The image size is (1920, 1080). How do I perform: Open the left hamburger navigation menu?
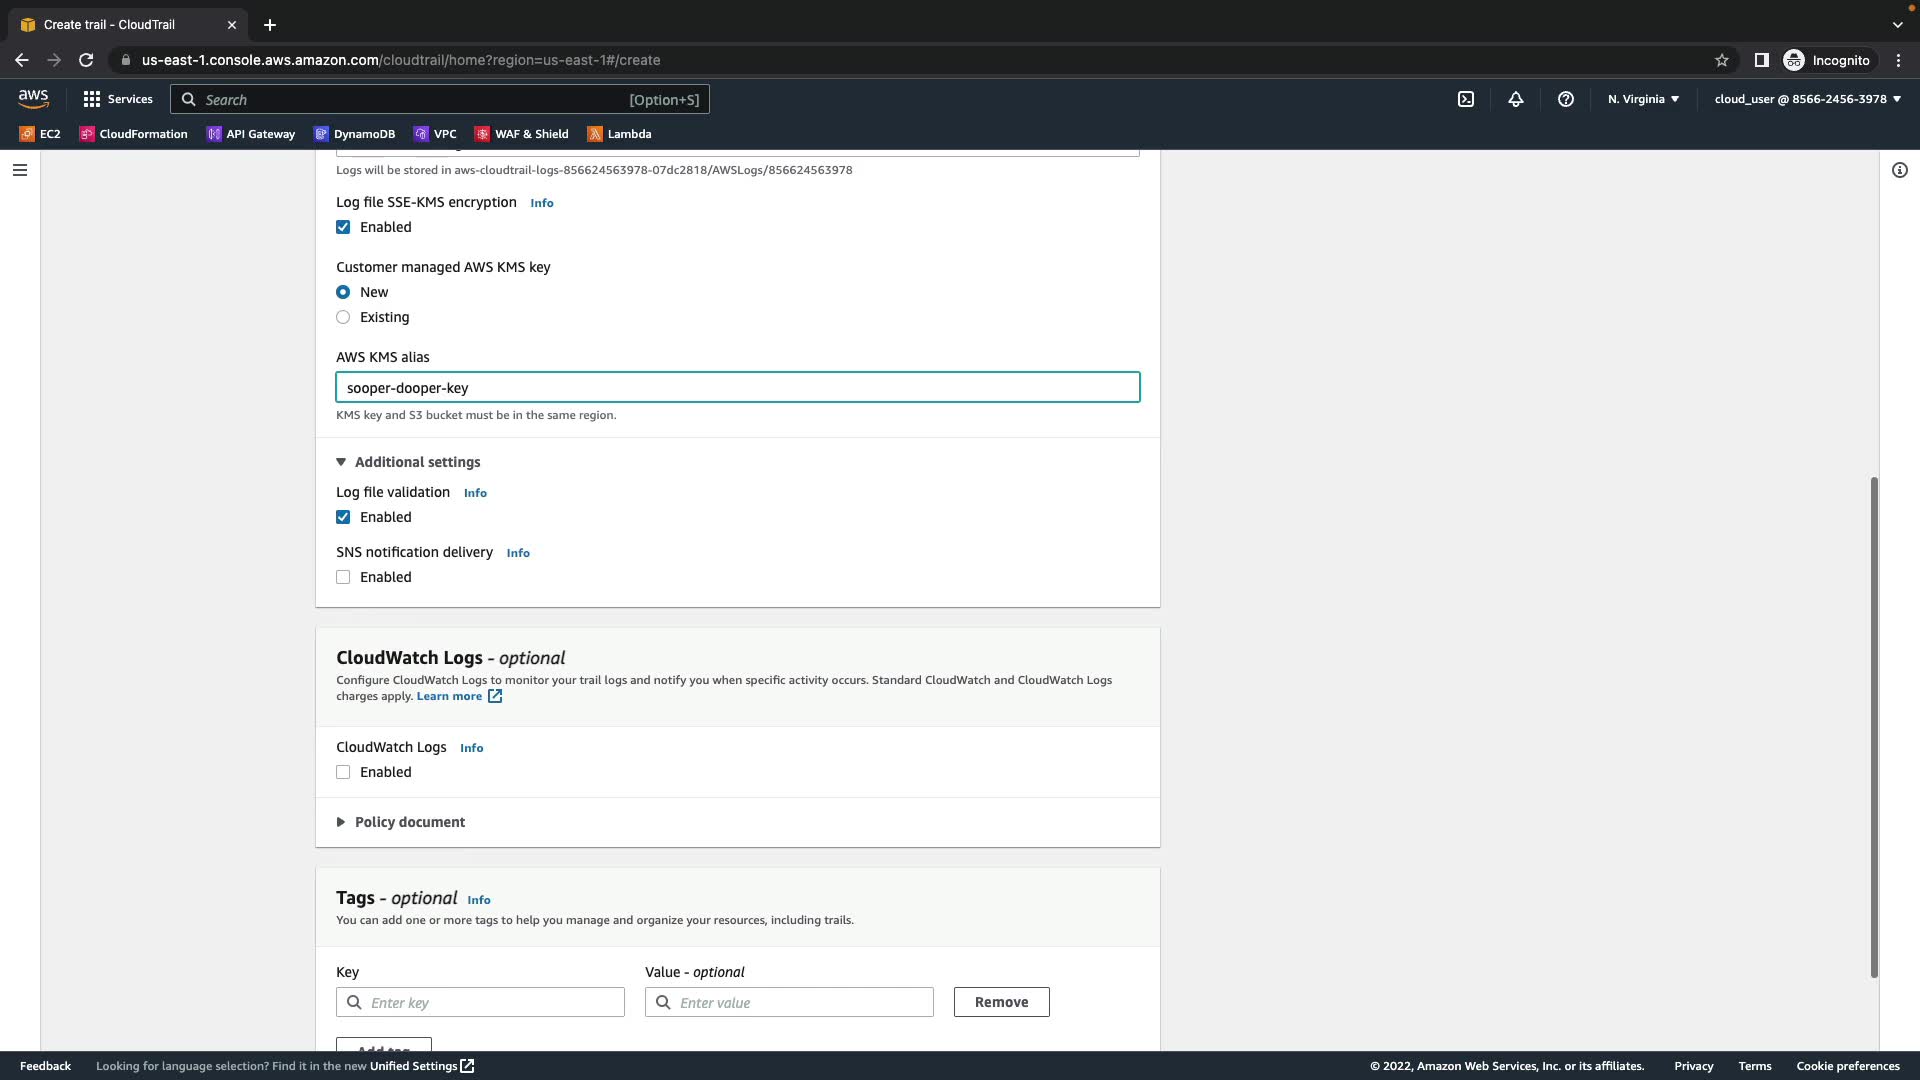[20, 170]
